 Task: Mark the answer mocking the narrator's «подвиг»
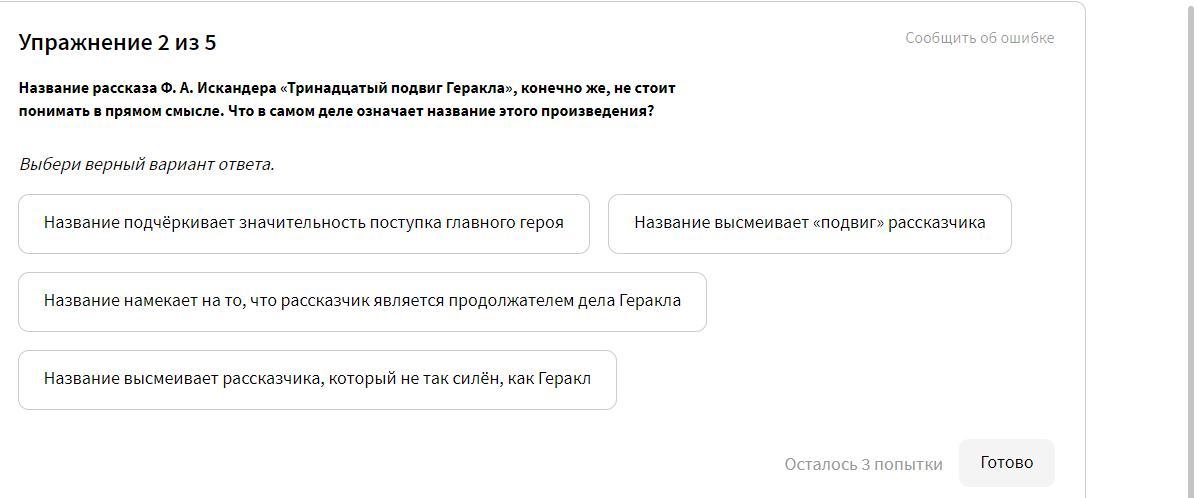tap(810, 223)
